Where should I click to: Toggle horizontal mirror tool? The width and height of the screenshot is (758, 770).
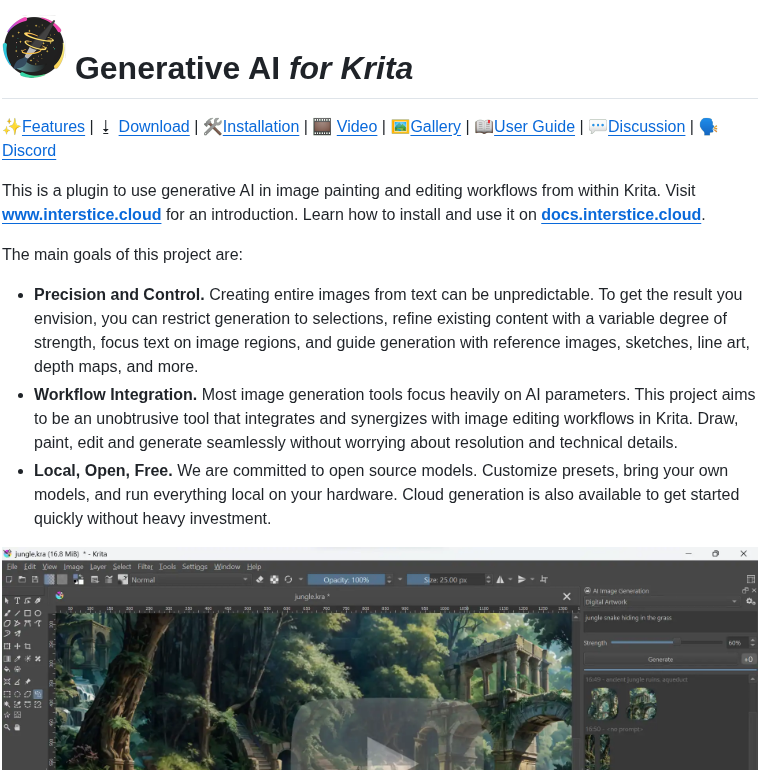[x=500, y=579]
